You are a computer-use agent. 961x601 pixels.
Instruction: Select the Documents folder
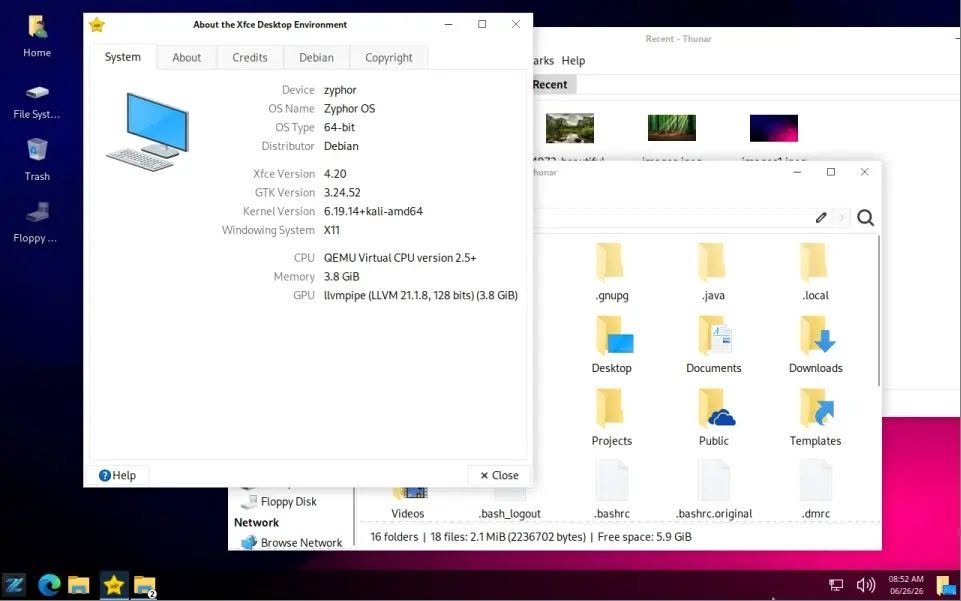tap(713, 344)
